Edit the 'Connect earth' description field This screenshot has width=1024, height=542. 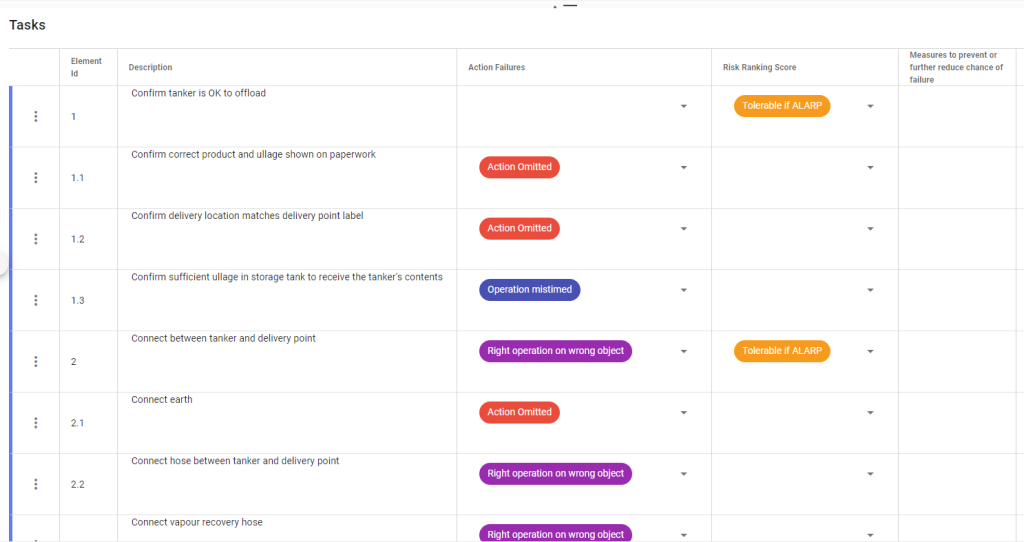pyautogui.click(x=162, y=400)
